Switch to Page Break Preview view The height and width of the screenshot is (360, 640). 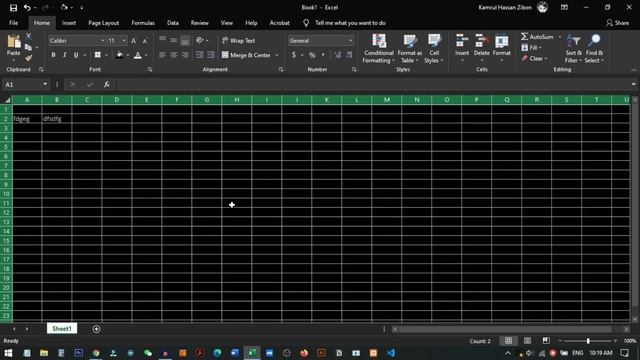[546, 340]
